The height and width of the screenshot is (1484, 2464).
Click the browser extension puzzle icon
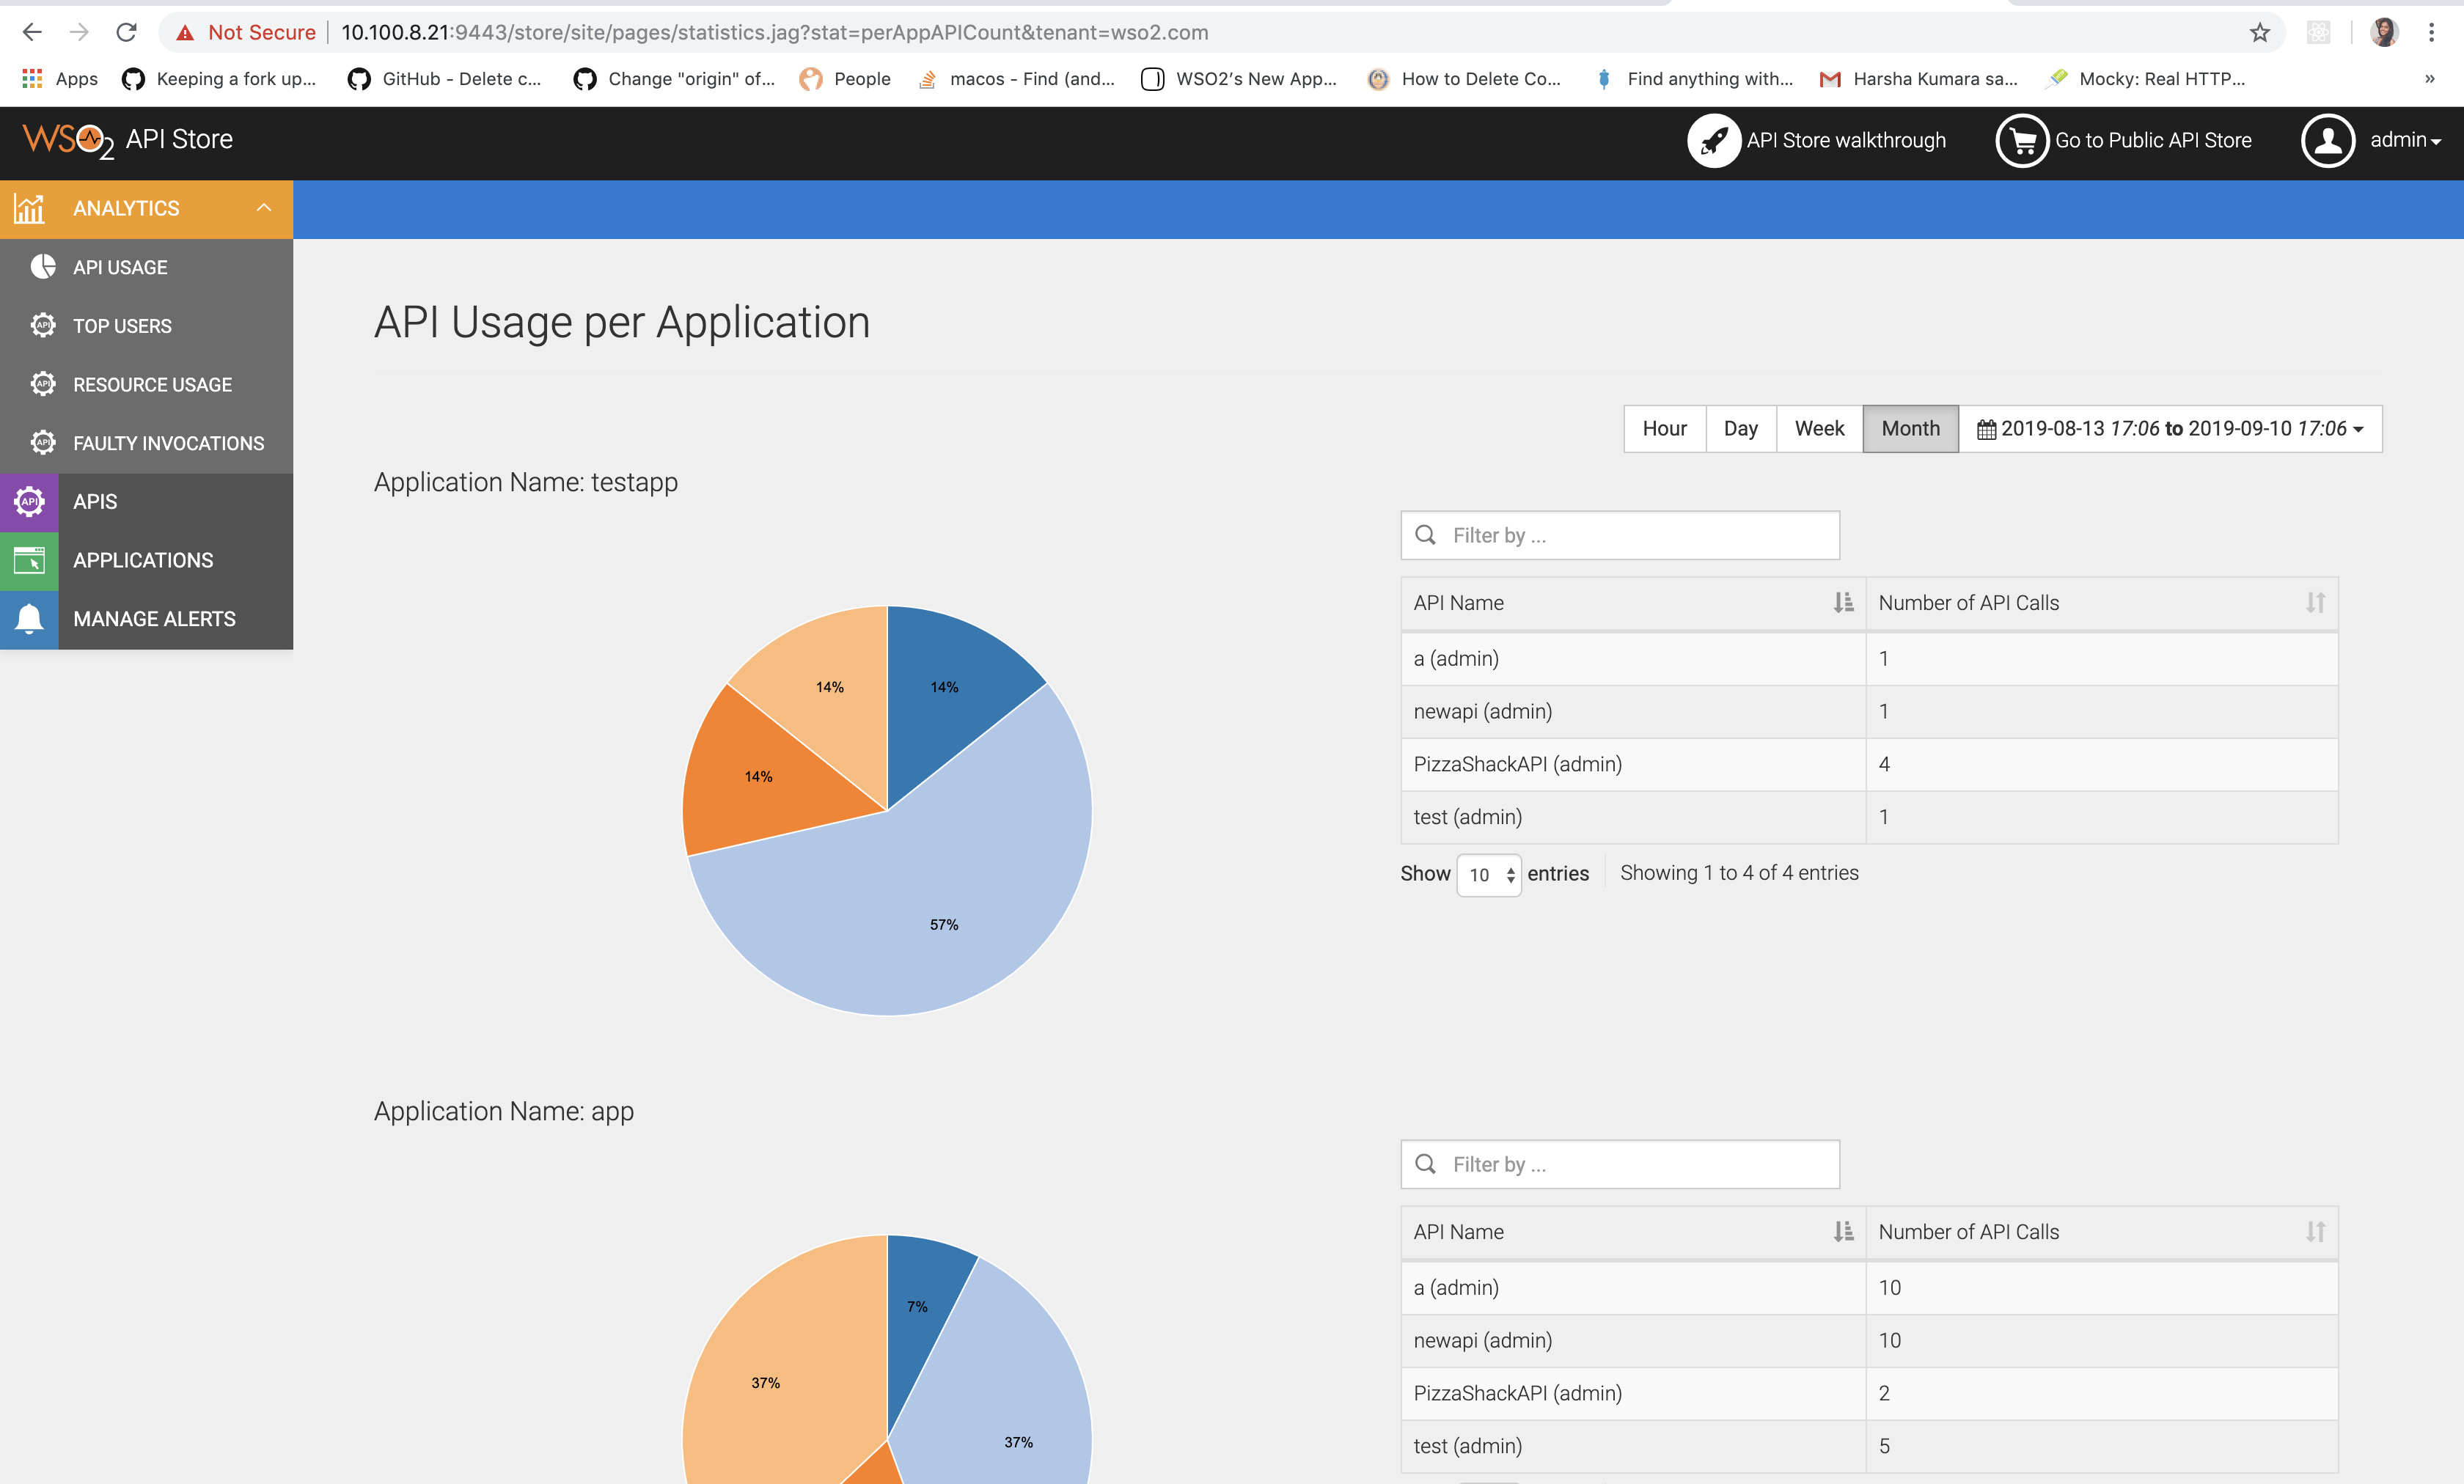click(x=2318, y=32)
